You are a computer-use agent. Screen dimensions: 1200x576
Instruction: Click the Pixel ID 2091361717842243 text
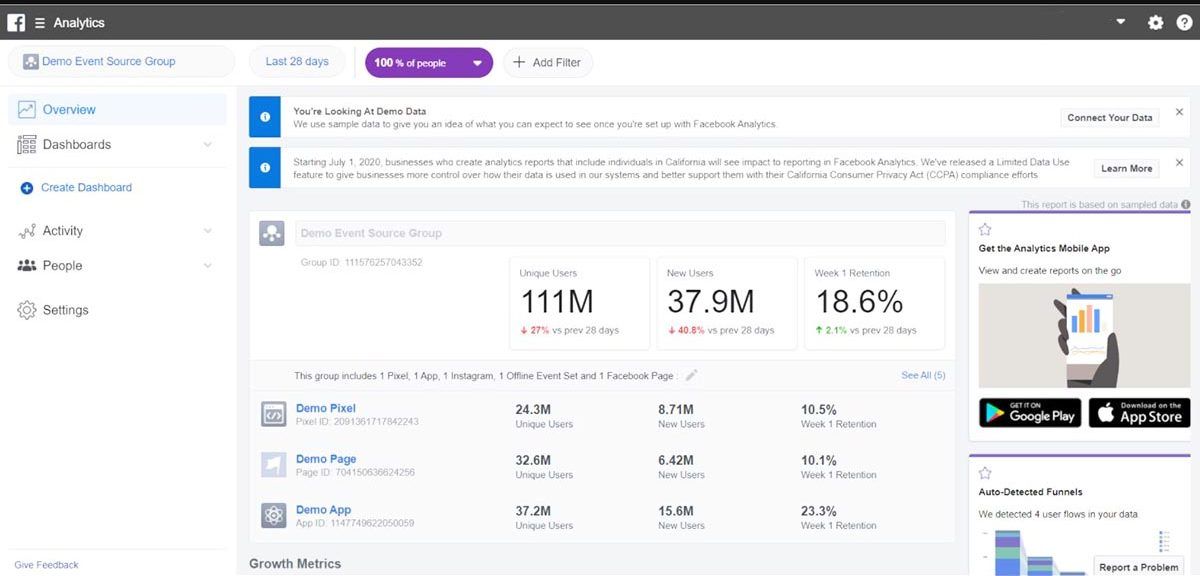[357, 422]
